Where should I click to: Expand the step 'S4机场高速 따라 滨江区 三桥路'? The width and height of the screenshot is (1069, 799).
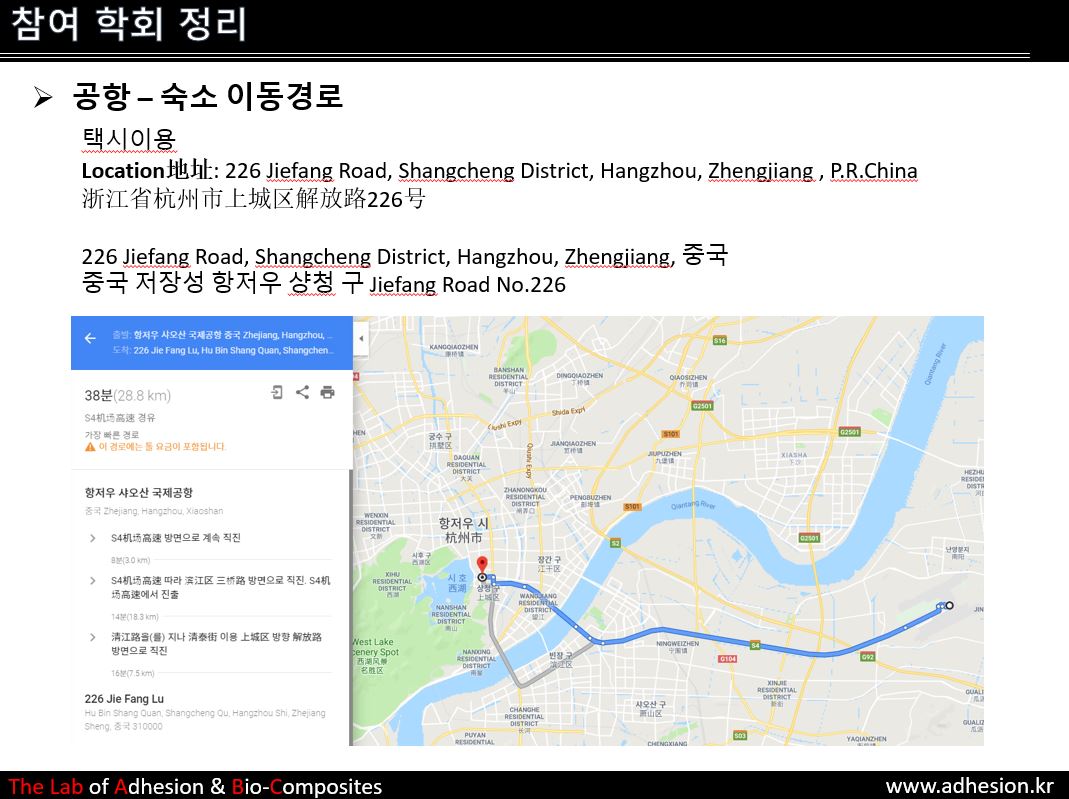coord(93,581)
